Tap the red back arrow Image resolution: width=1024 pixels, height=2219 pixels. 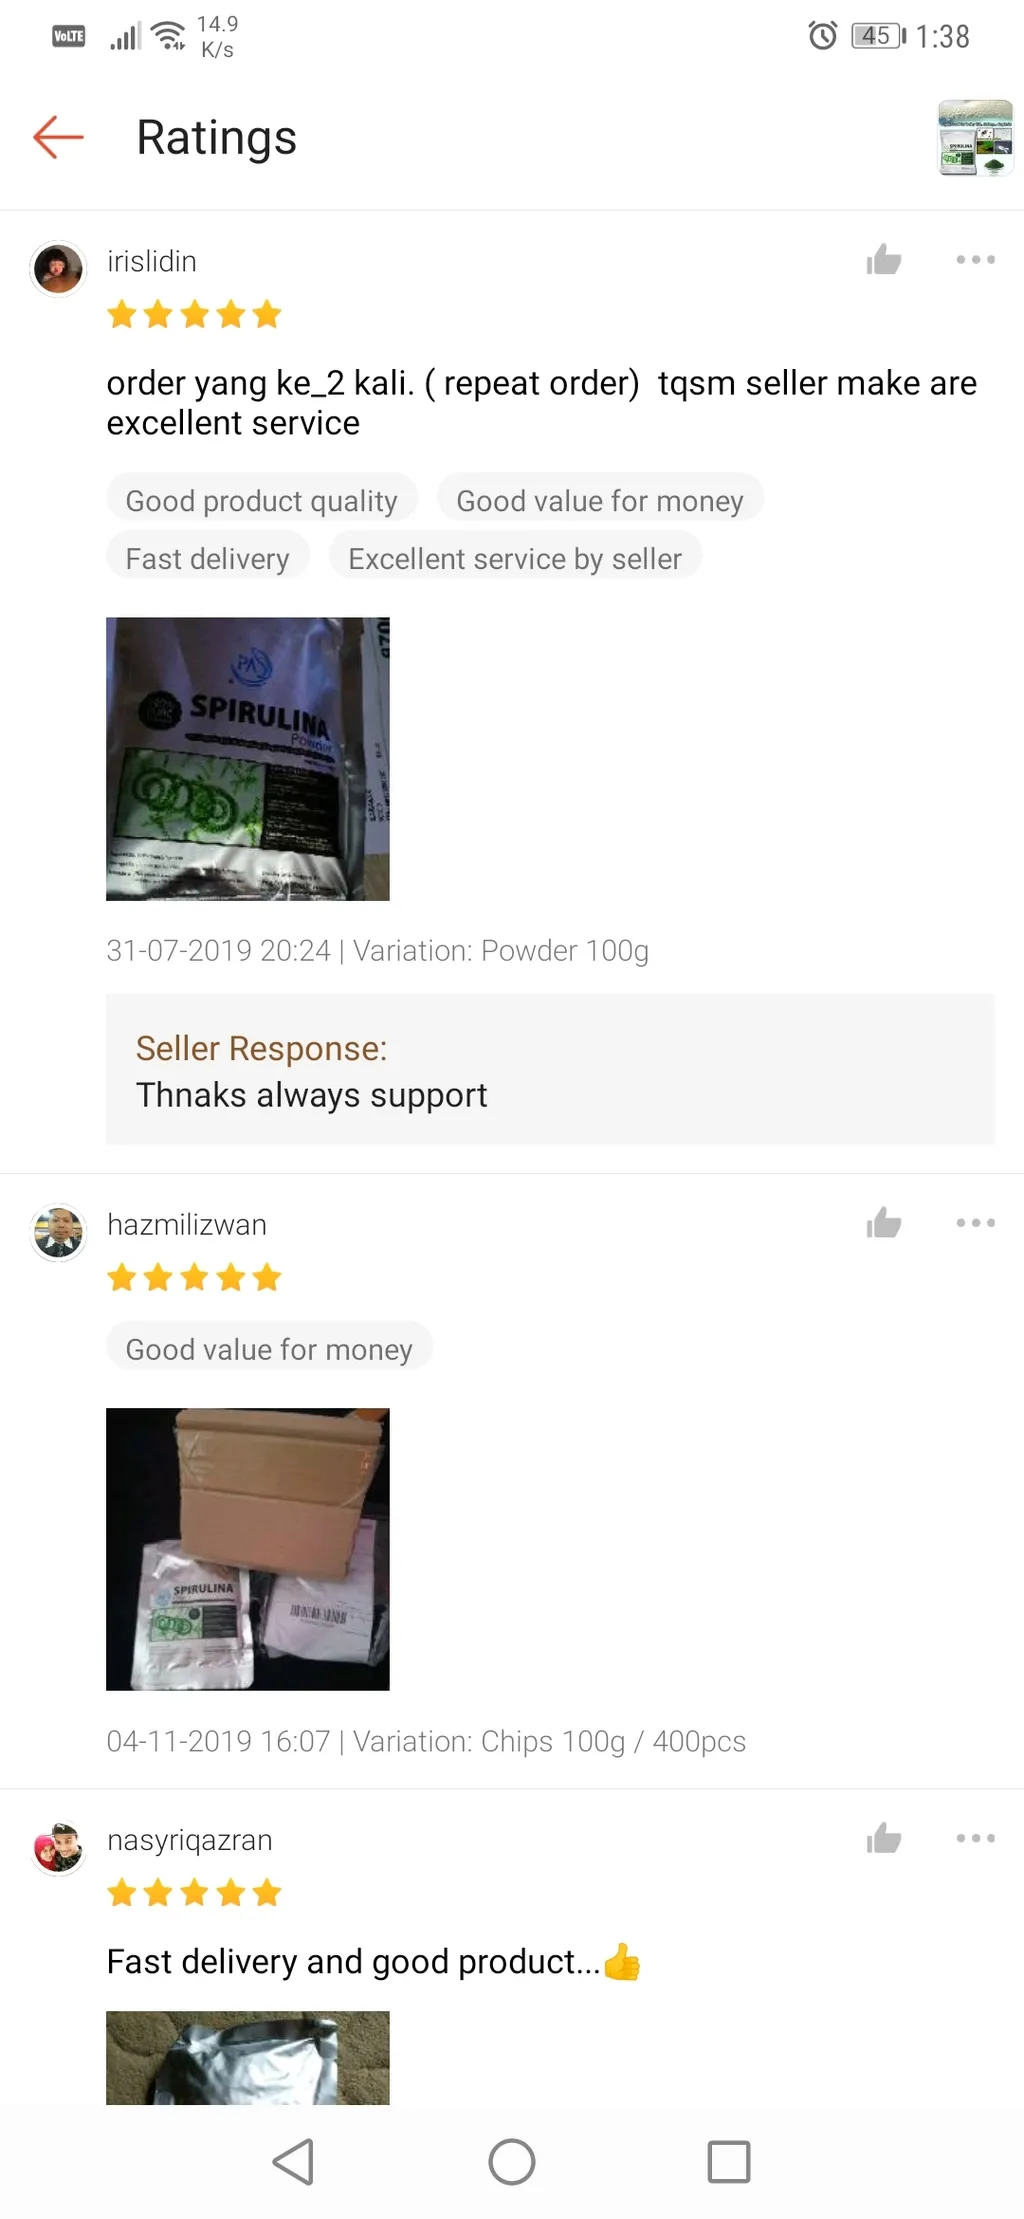point(58,137)
